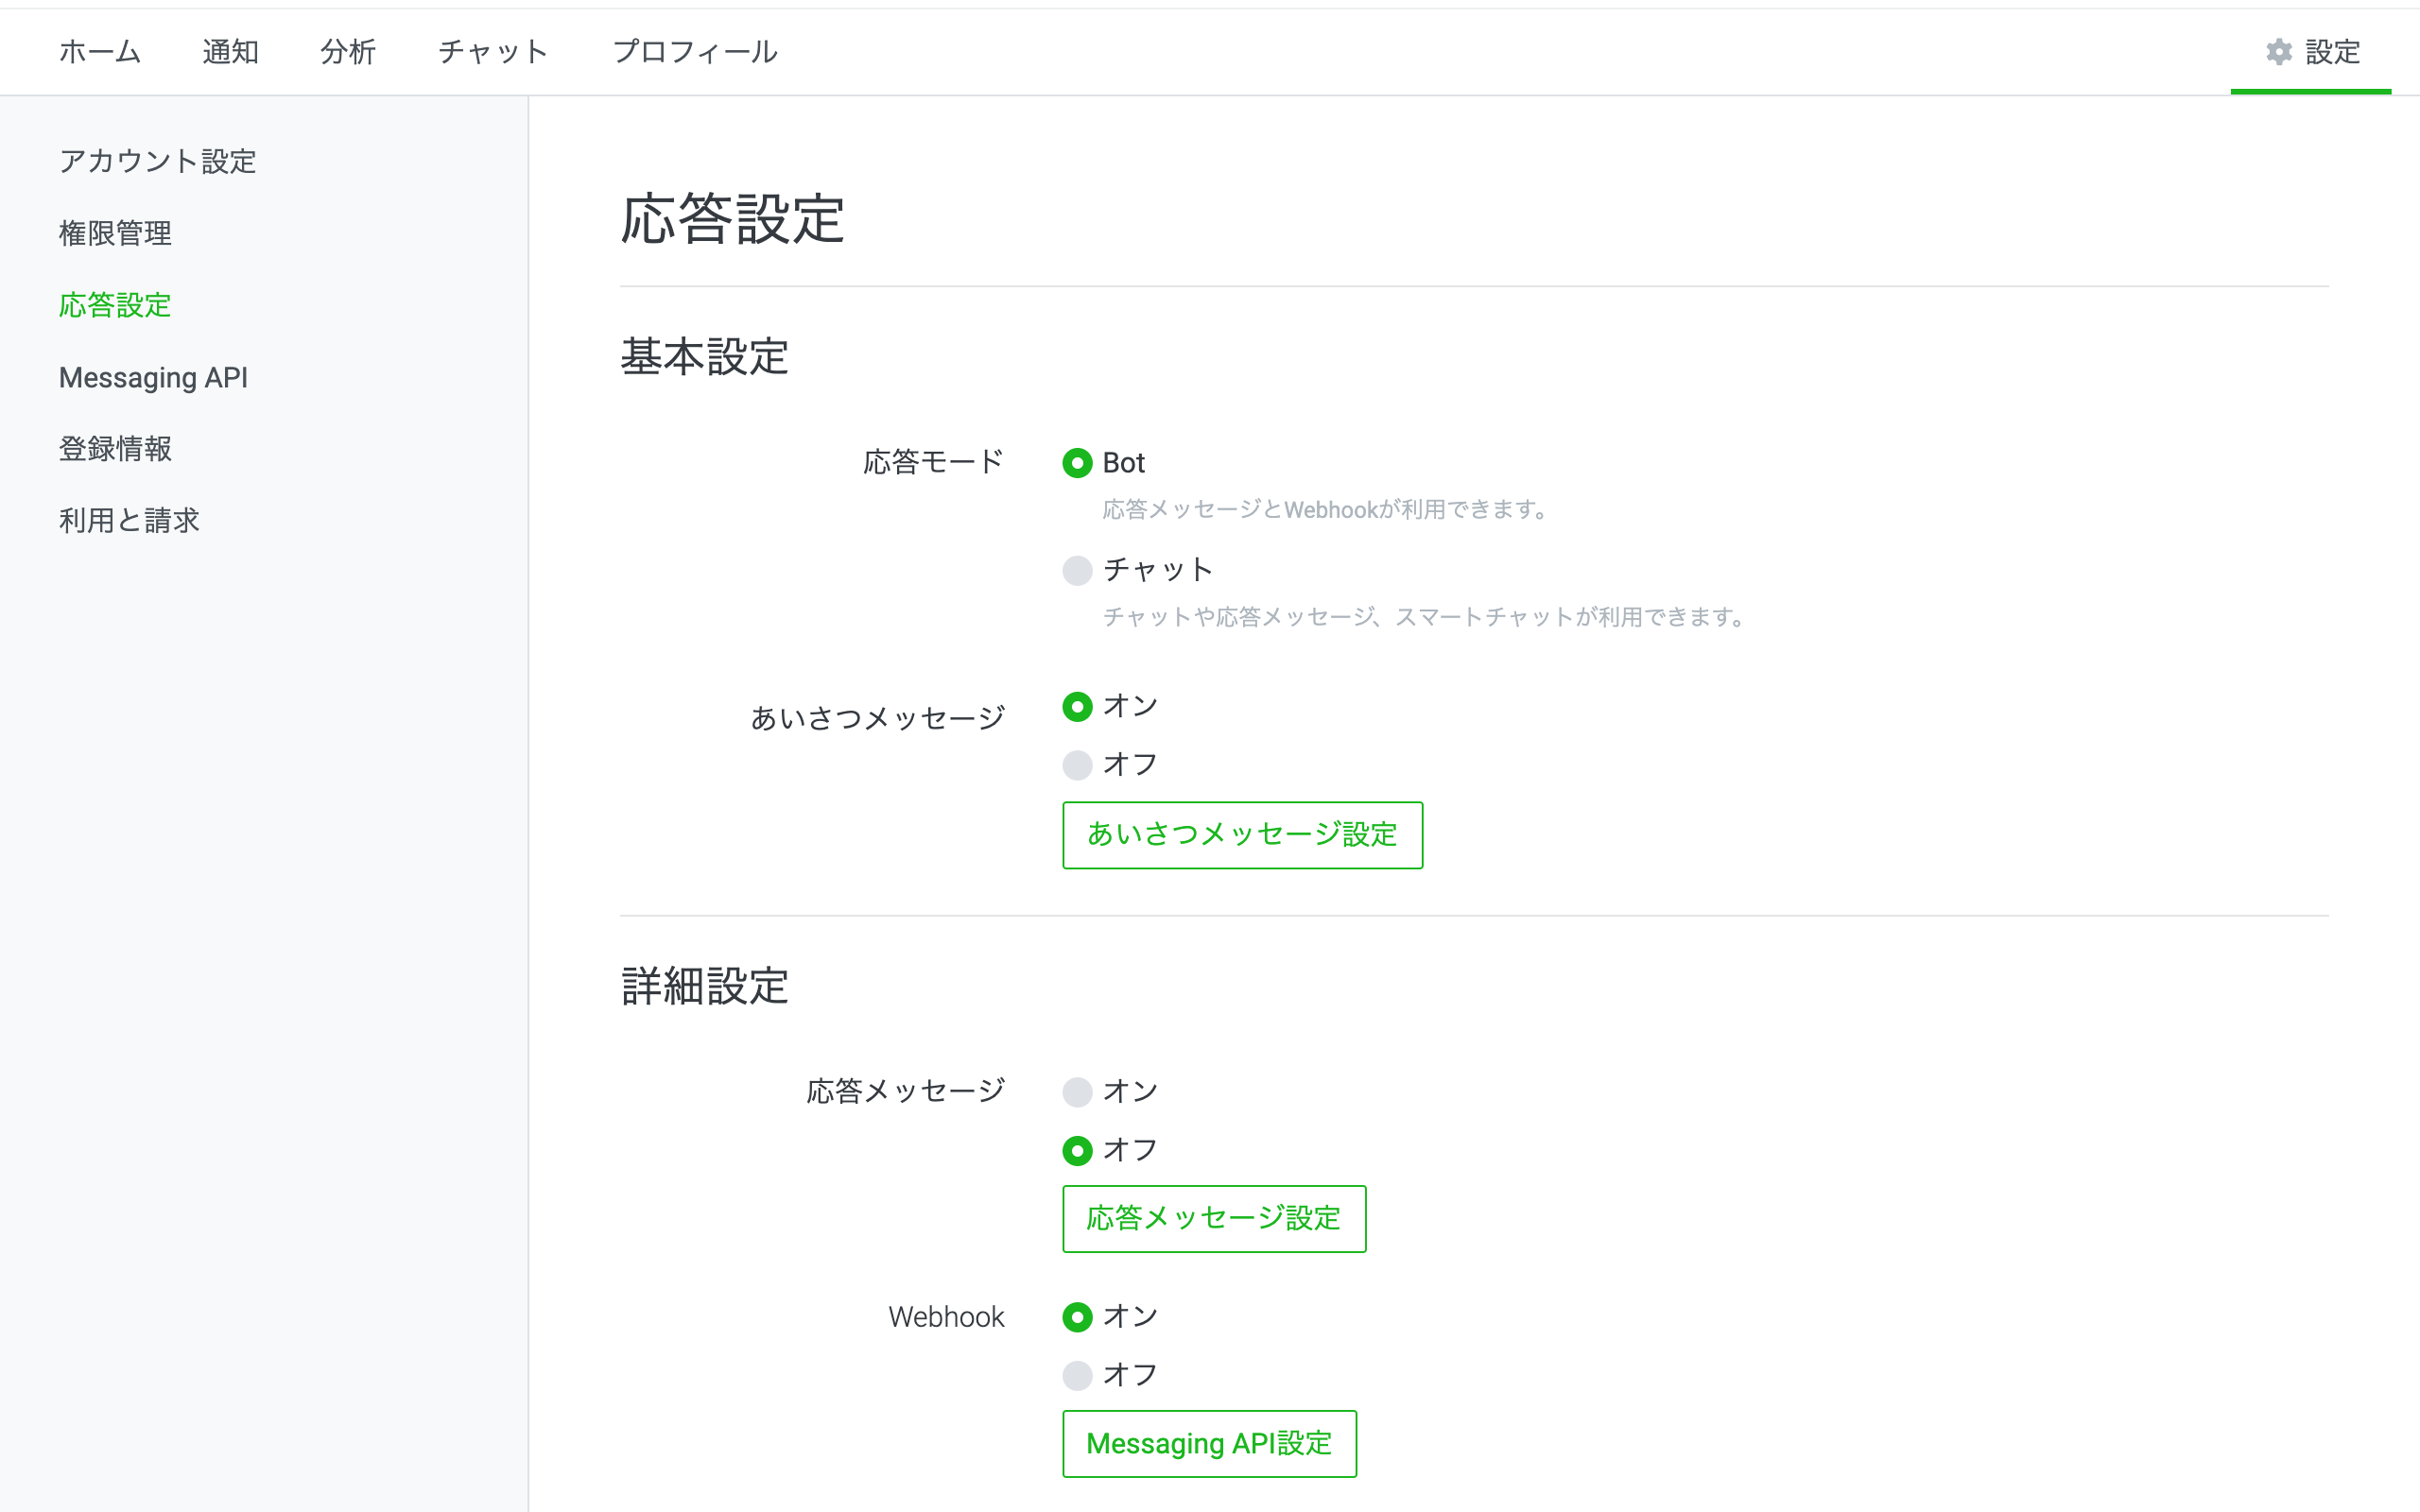Click the 応答メッセージ field label
Image resolution: width=2420 pixels, height=1512 pixels.
click(905, 1091)
